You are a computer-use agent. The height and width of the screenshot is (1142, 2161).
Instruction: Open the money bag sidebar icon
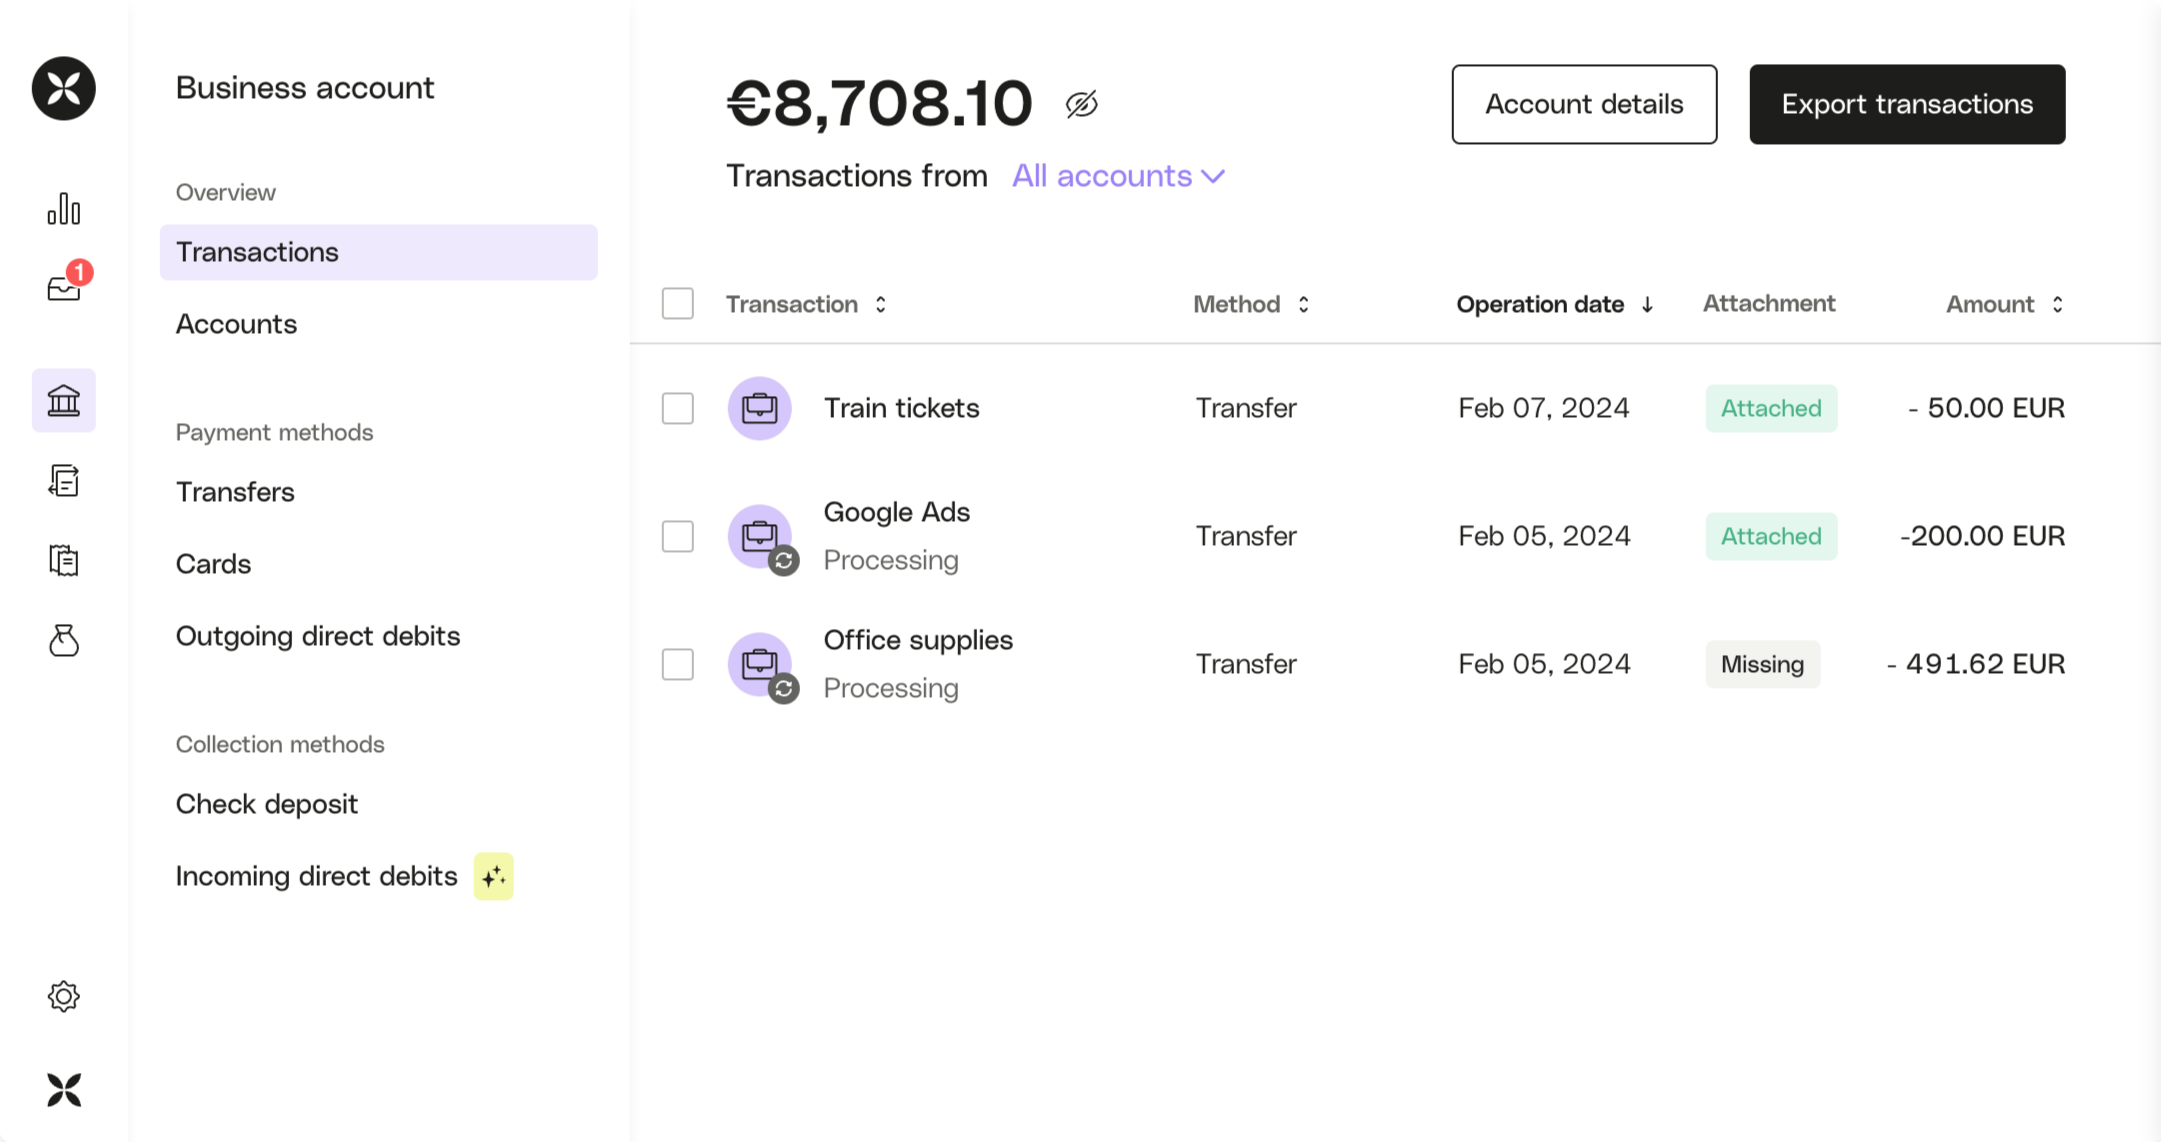coord(63,640)
